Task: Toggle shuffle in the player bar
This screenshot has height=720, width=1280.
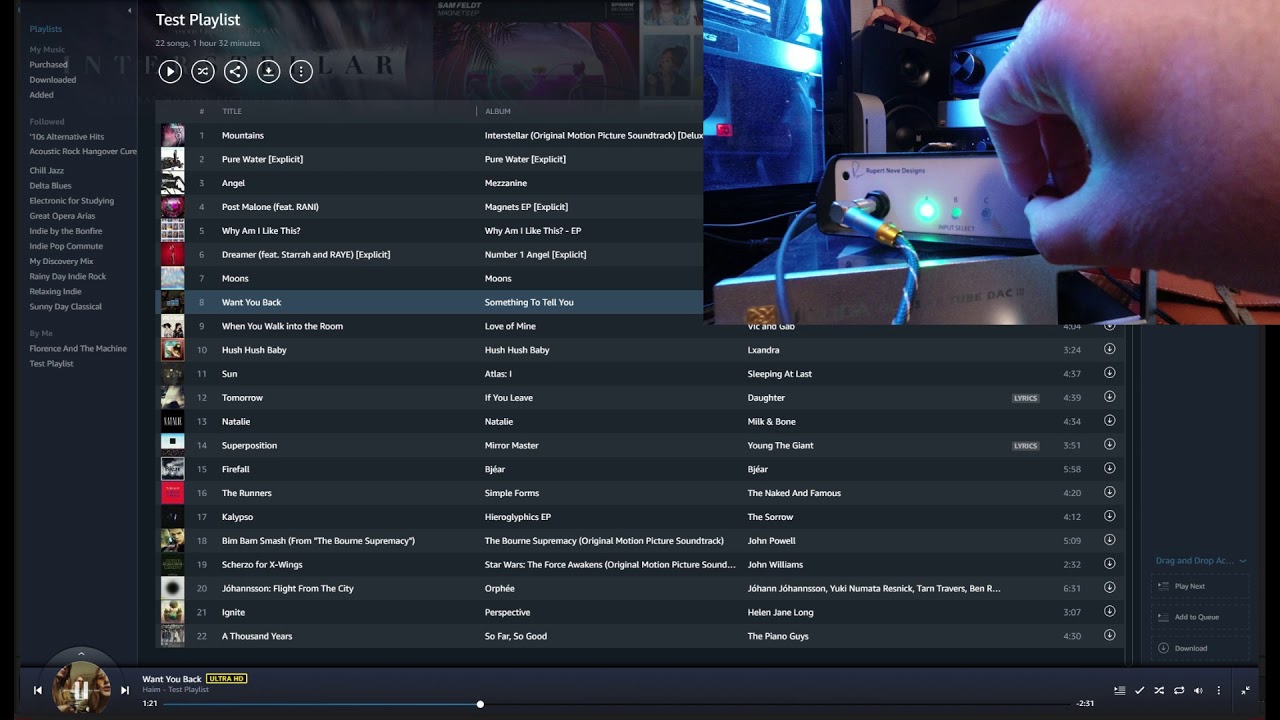Action: [x=1159, y=690]
